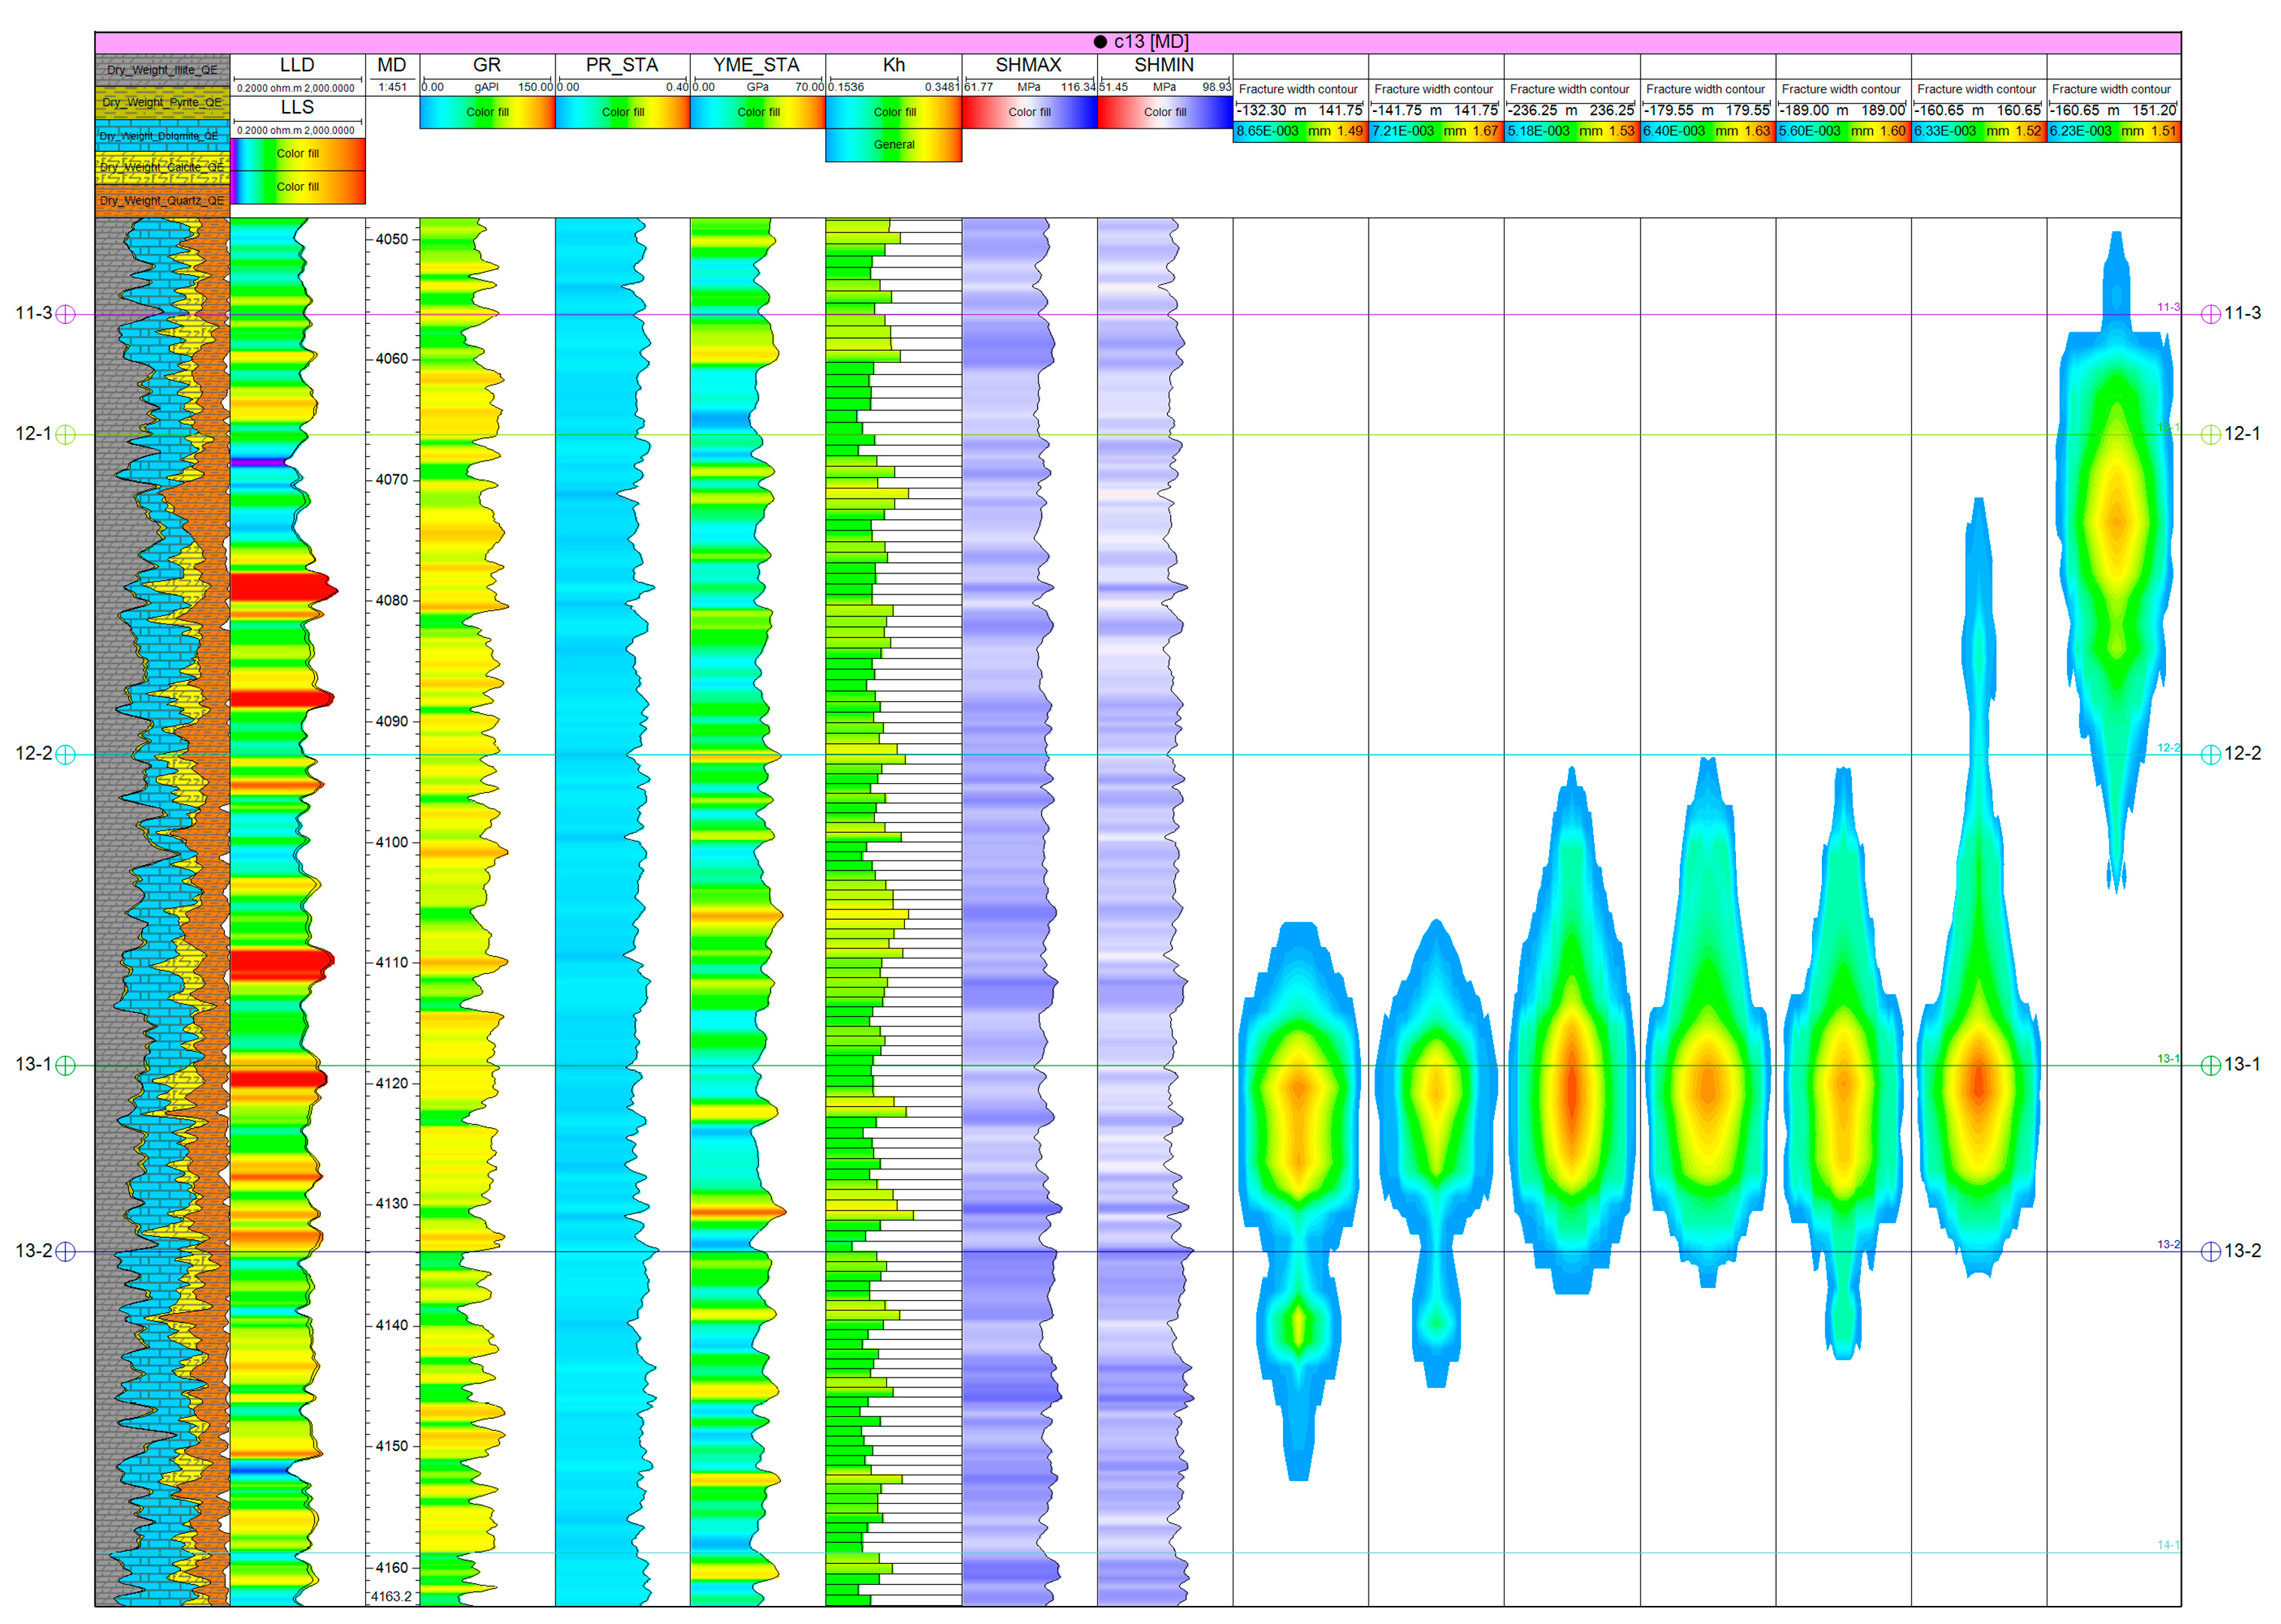
Task: Select the 6.23E-003 mm 1.51 fracture color scale
Action: pos(2113,131)
